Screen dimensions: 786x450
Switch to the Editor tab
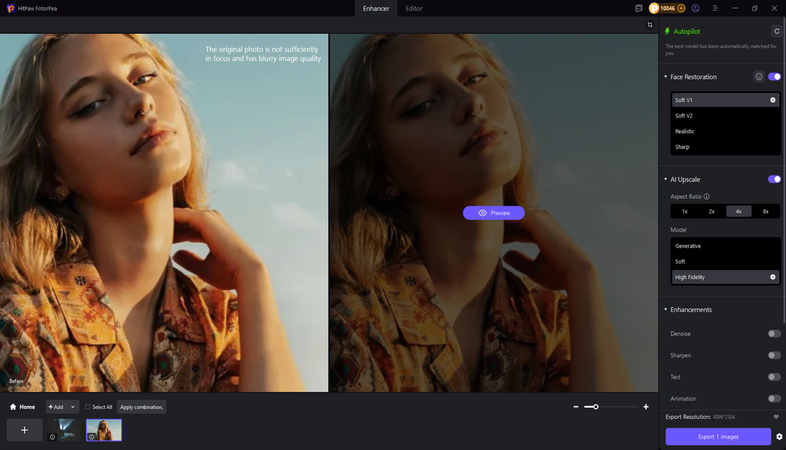pyautogui.click(x=414, y=9)
